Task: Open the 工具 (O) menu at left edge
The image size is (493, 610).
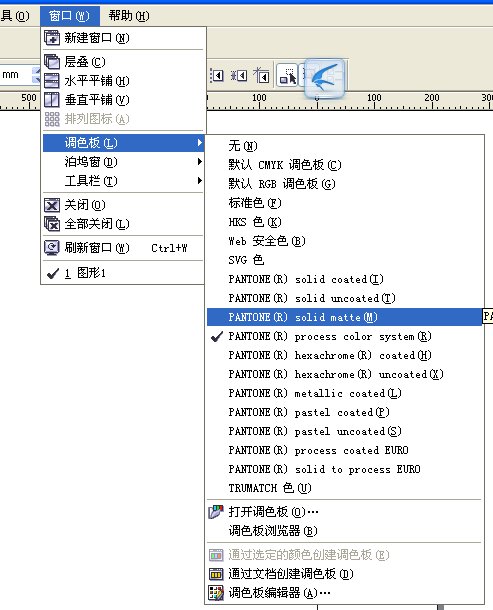Action: (x=15, y=16)
